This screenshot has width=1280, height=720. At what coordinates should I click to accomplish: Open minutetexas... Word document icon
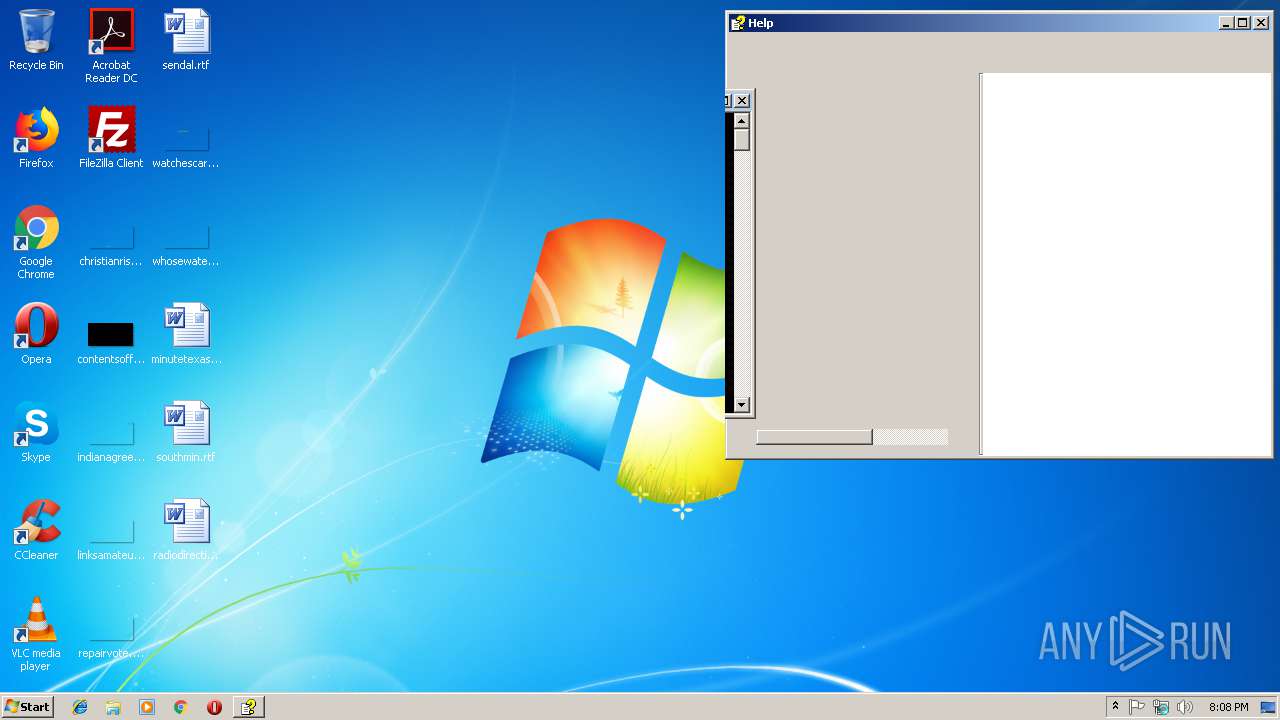186,334
